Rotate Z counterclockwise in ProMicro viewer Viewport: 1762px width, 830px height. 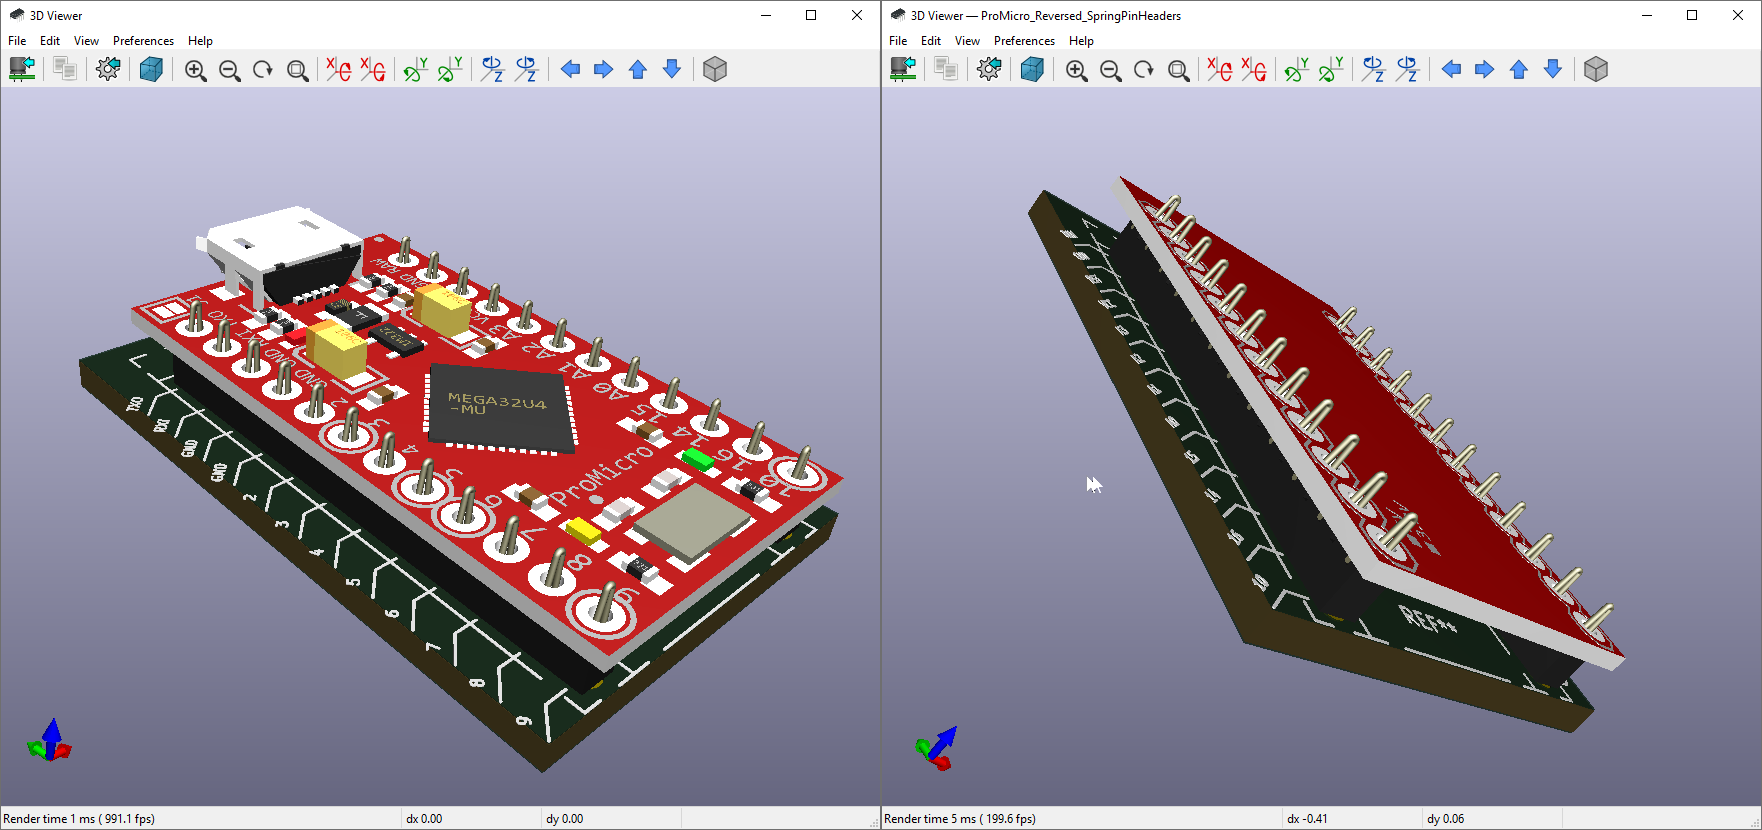[x=1407, y=69]
